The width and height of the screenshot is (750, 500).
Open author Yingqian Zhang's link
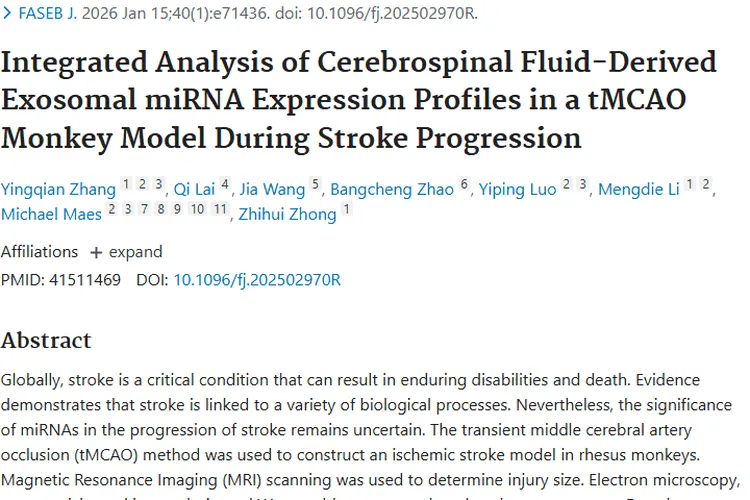(58, 189)
